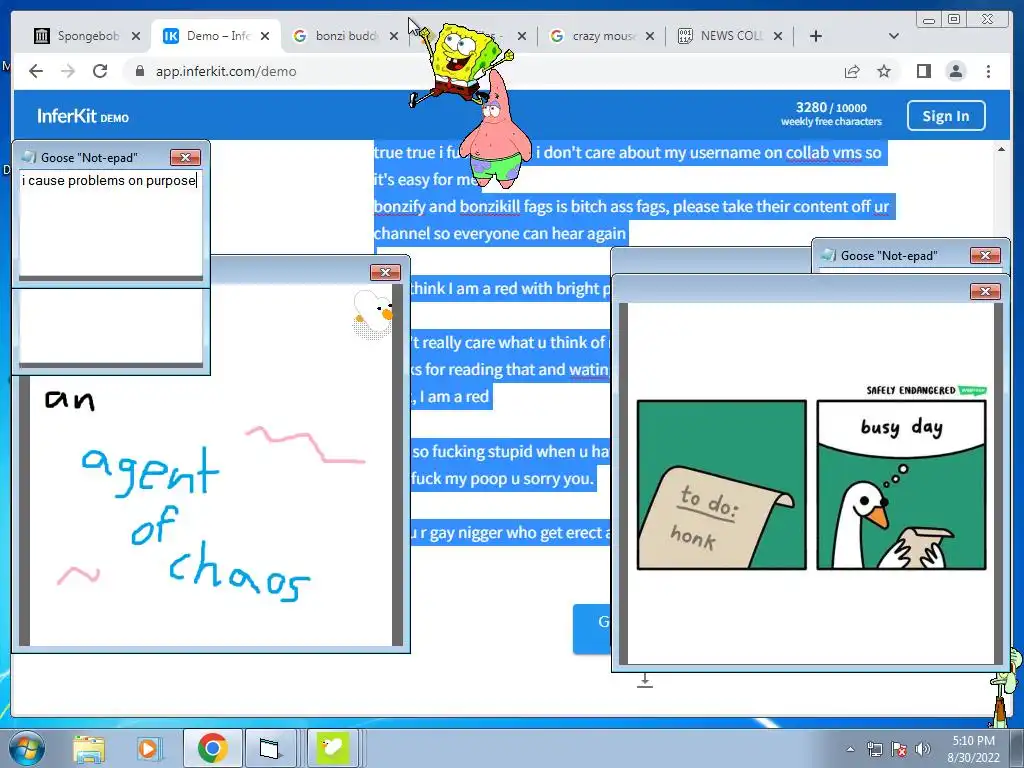Go back with the browser back arrow
The width and height of the screenshot is (1024, 768).
36,71
